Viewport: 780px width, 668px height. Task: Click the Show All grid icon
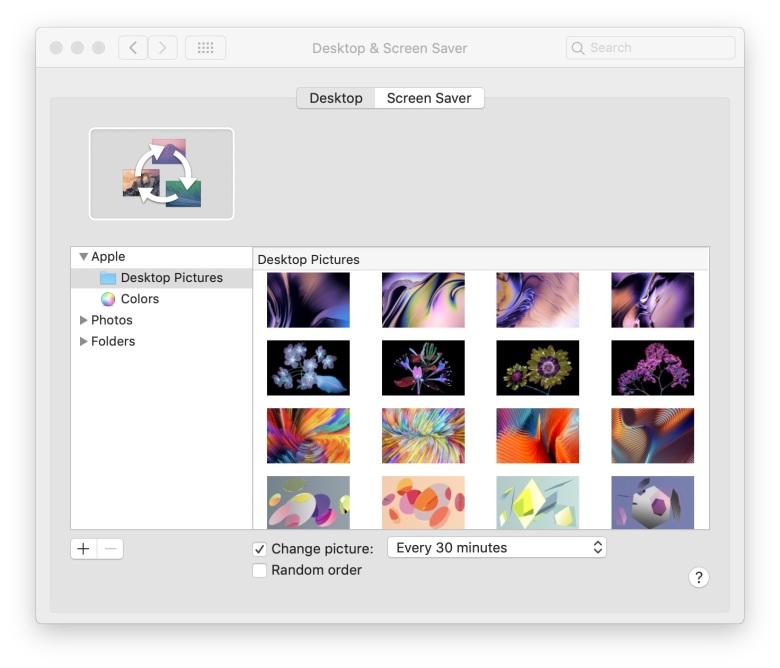pyautogui.click(x=205, y=48)
